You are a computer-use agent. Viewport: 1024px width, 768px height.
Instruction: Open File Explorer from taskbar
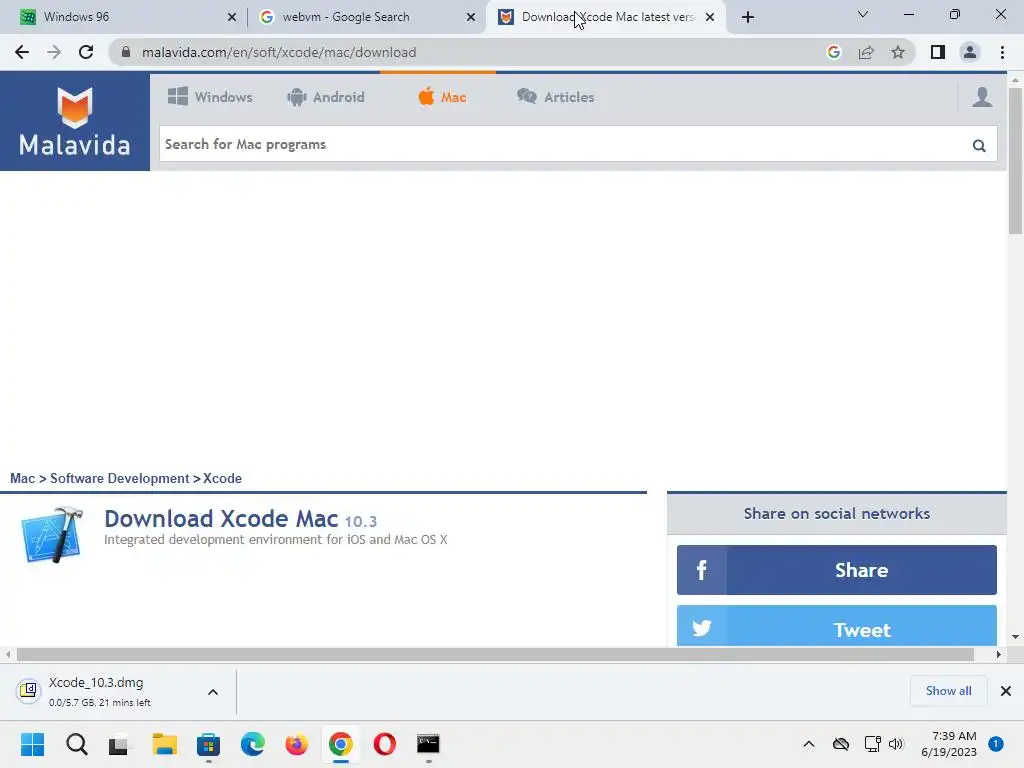pos(165,744)
